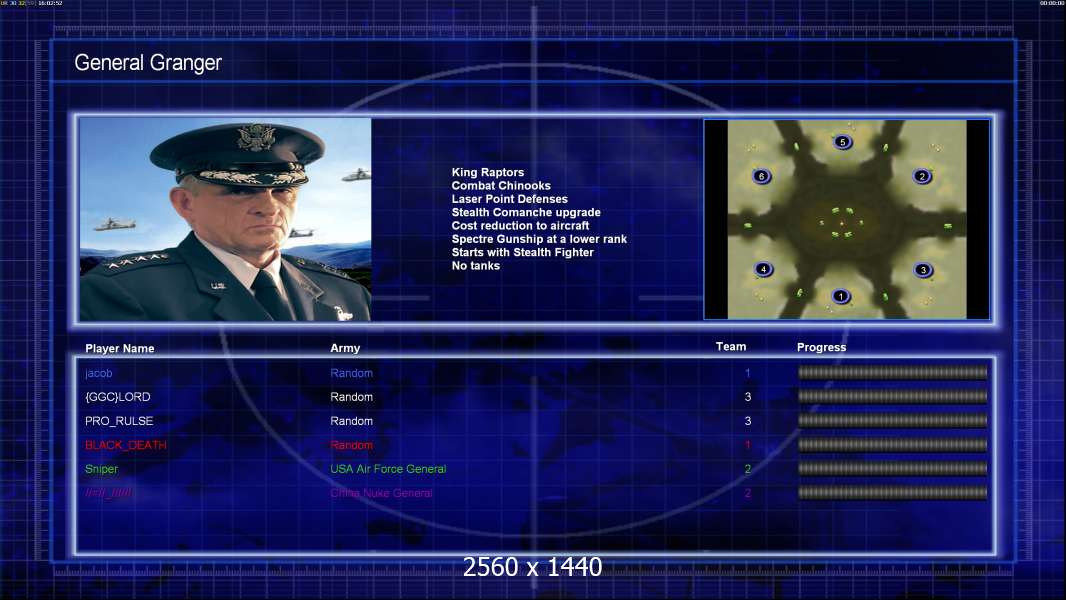Click 'Random' army in {GGC}LORD's row
The height and width of the screenshot is (600, 1066).
pos(351,397)
